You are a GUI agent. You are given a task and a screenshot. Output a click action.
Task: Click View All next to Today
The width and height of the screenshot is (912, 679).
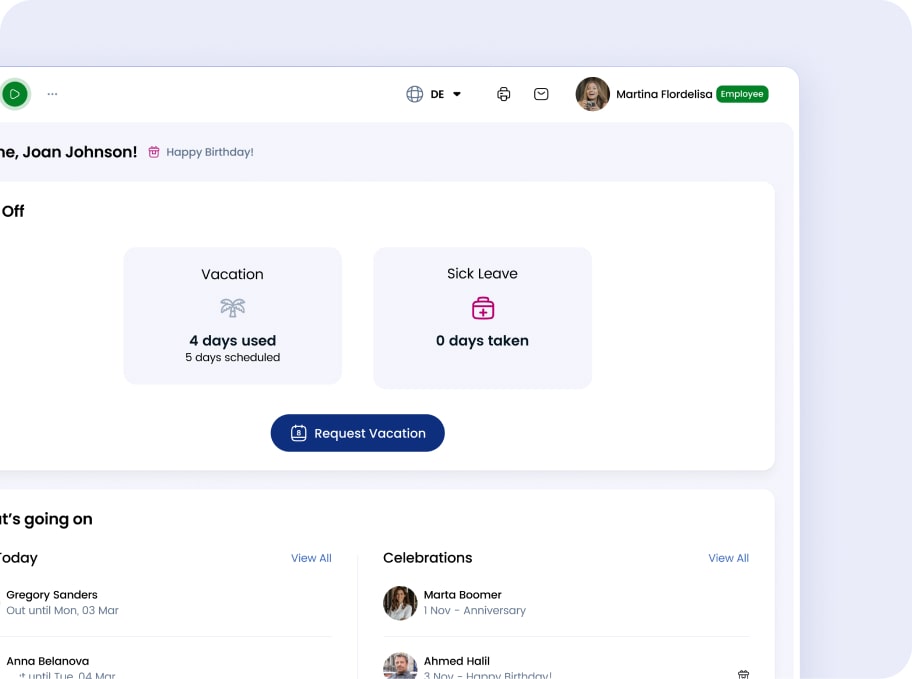coord(311,558)
